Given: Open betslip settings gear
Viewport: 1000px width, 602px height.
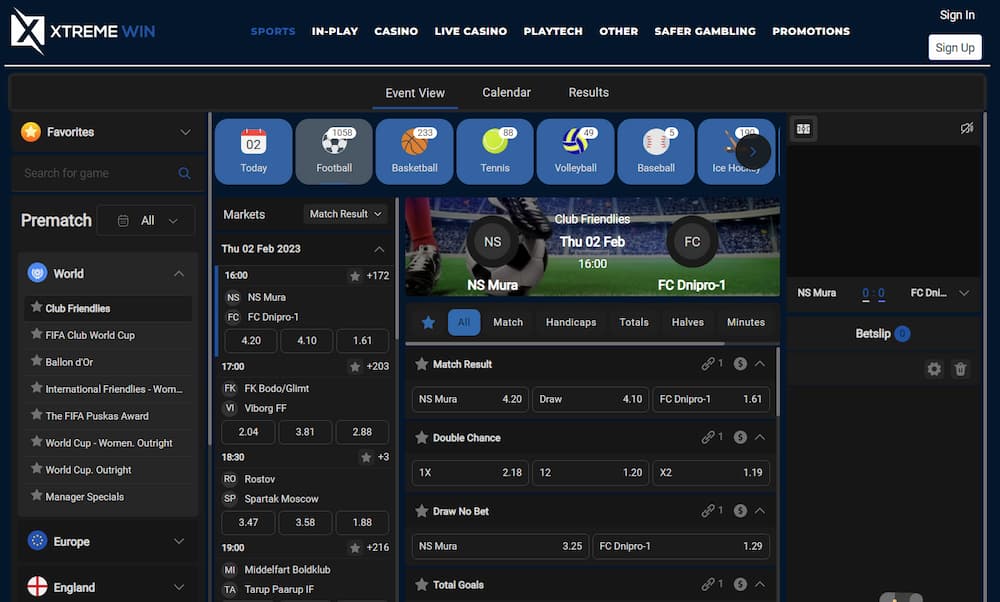Looking at the screenshot, I should (x=934, y=369).
